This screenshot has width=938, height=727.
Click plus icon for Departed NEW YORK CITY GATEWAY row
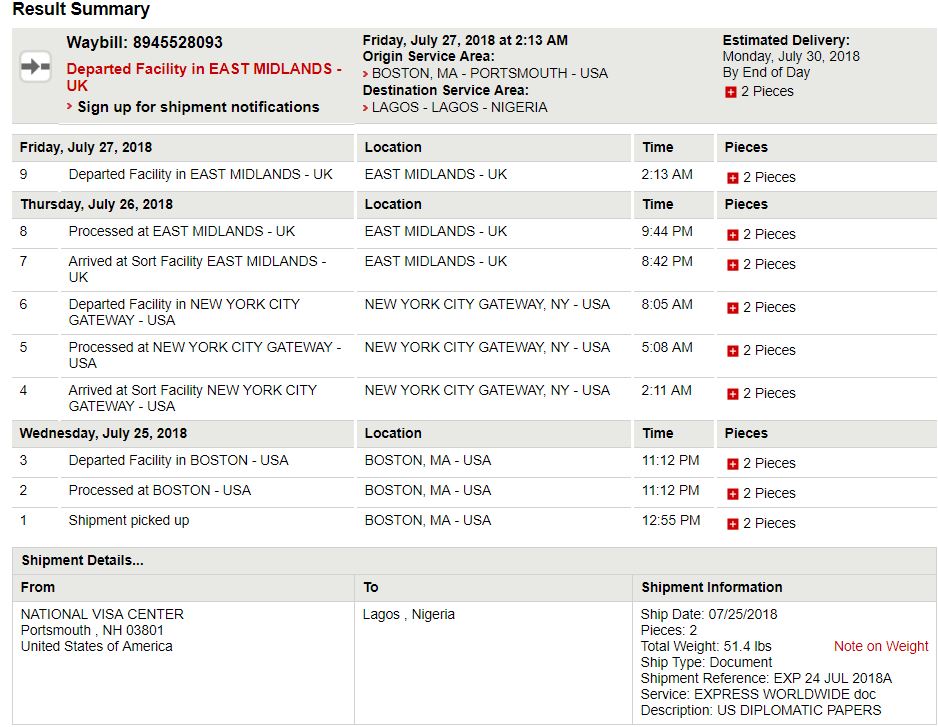coord(732,308)
